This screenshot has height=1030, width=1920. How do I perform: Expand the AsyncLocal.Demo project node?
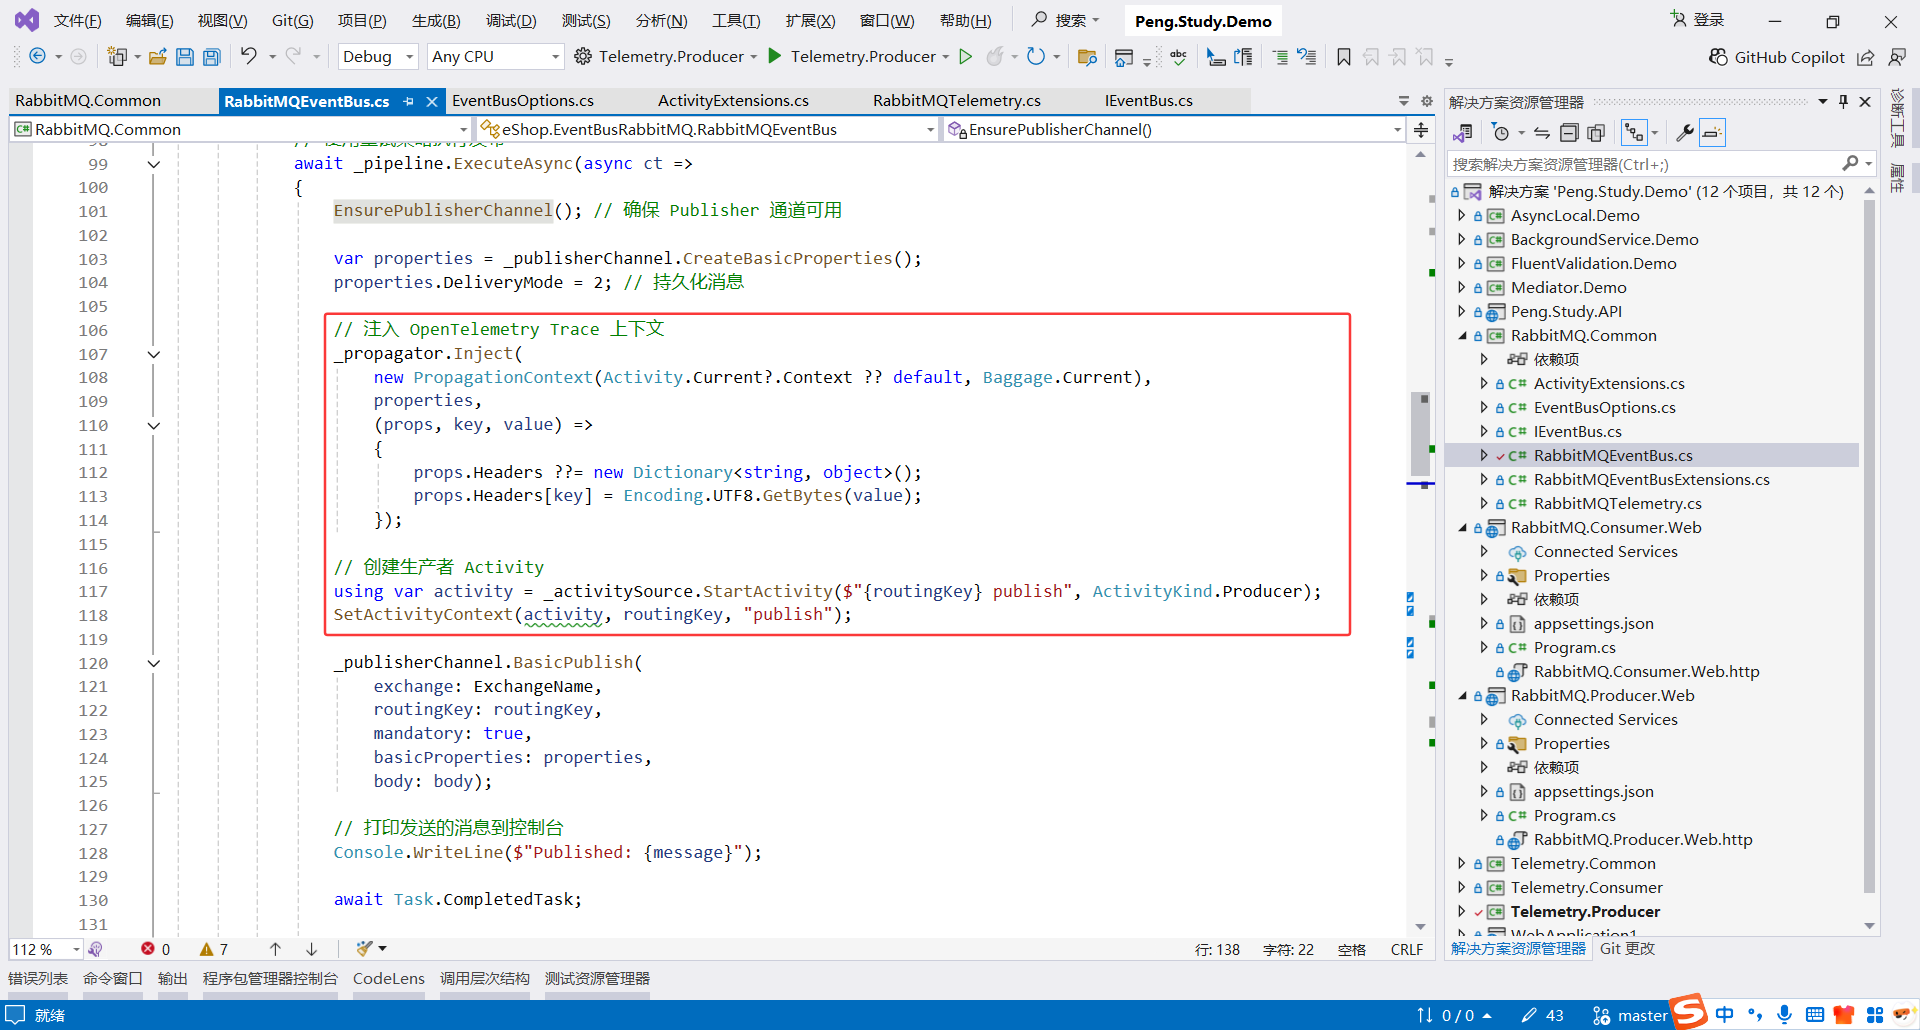click(1462, 216)
